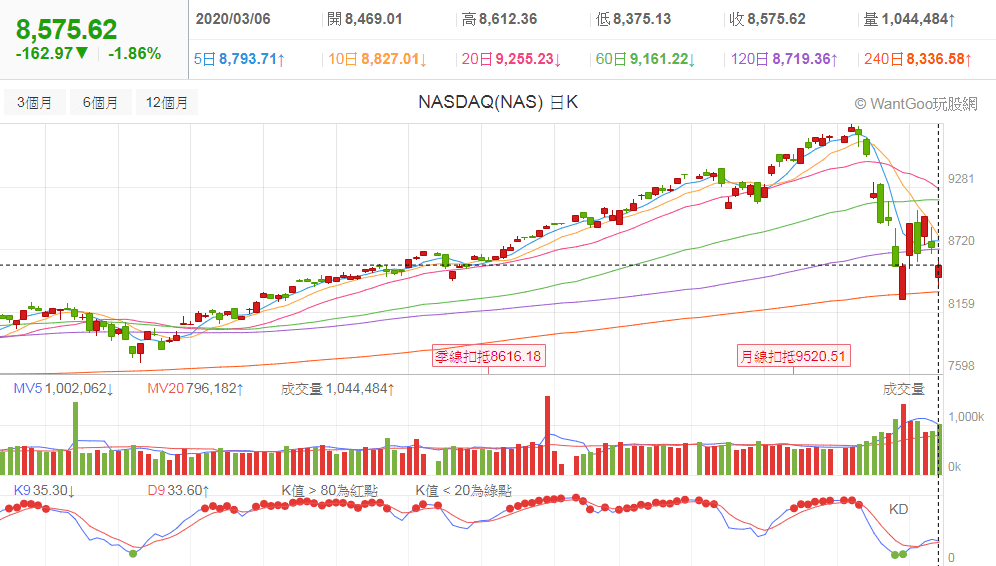
Task: Click the WantGoo玩股網 copyright watermark
Action: coord(915,103)
